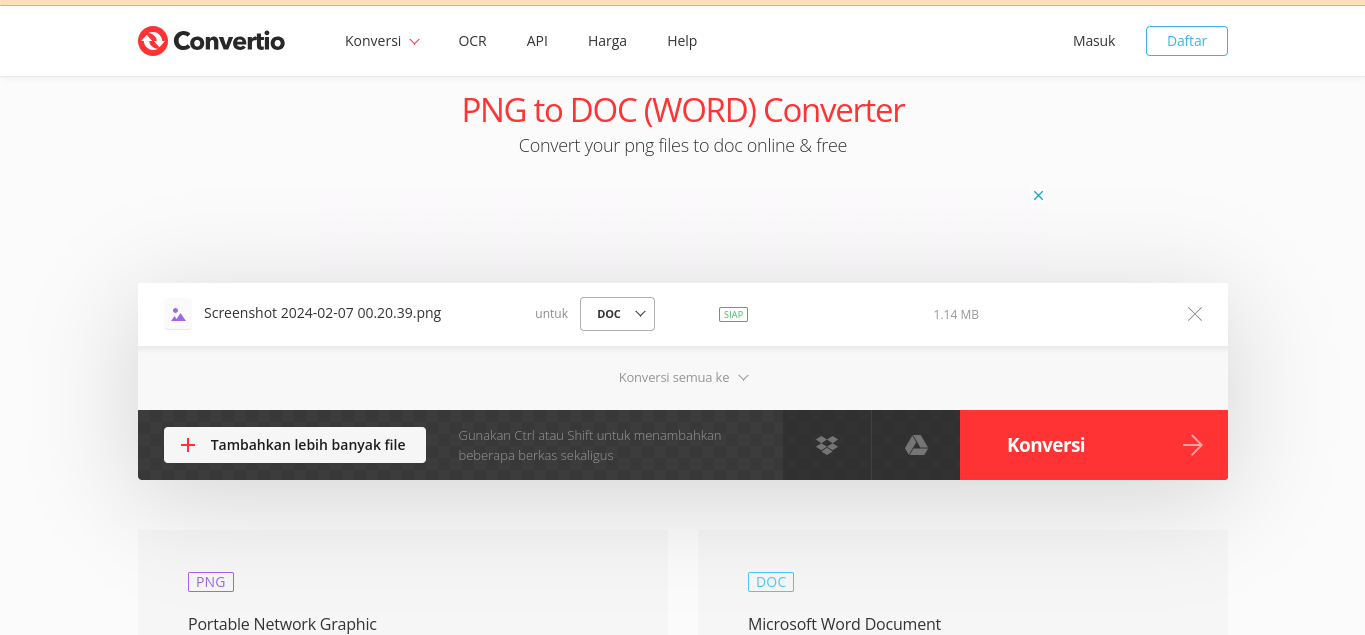This screenshot has height=635, width=1365.
Task: Click the purple image file type icon
Action: tap(178, 314)
